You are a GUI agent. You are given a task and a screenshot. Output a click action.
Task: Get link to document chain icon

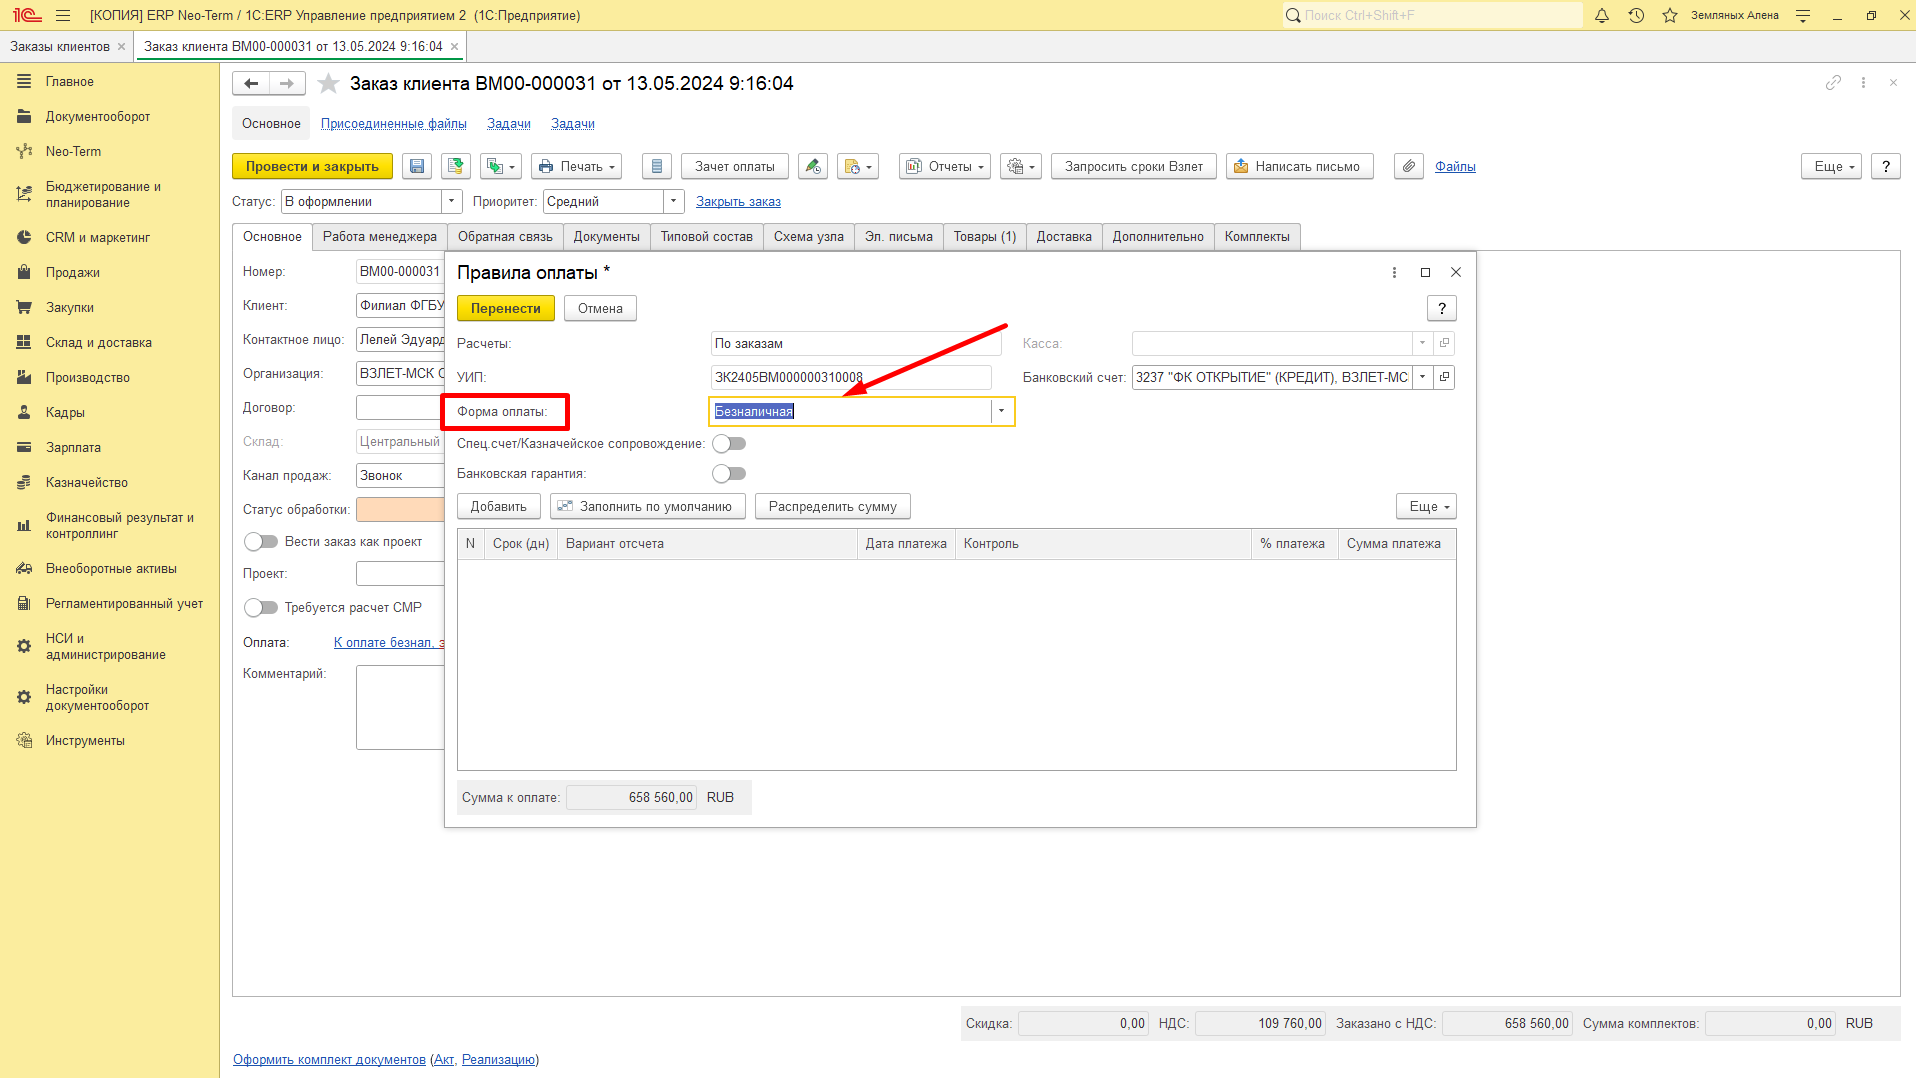(1833, 83)
